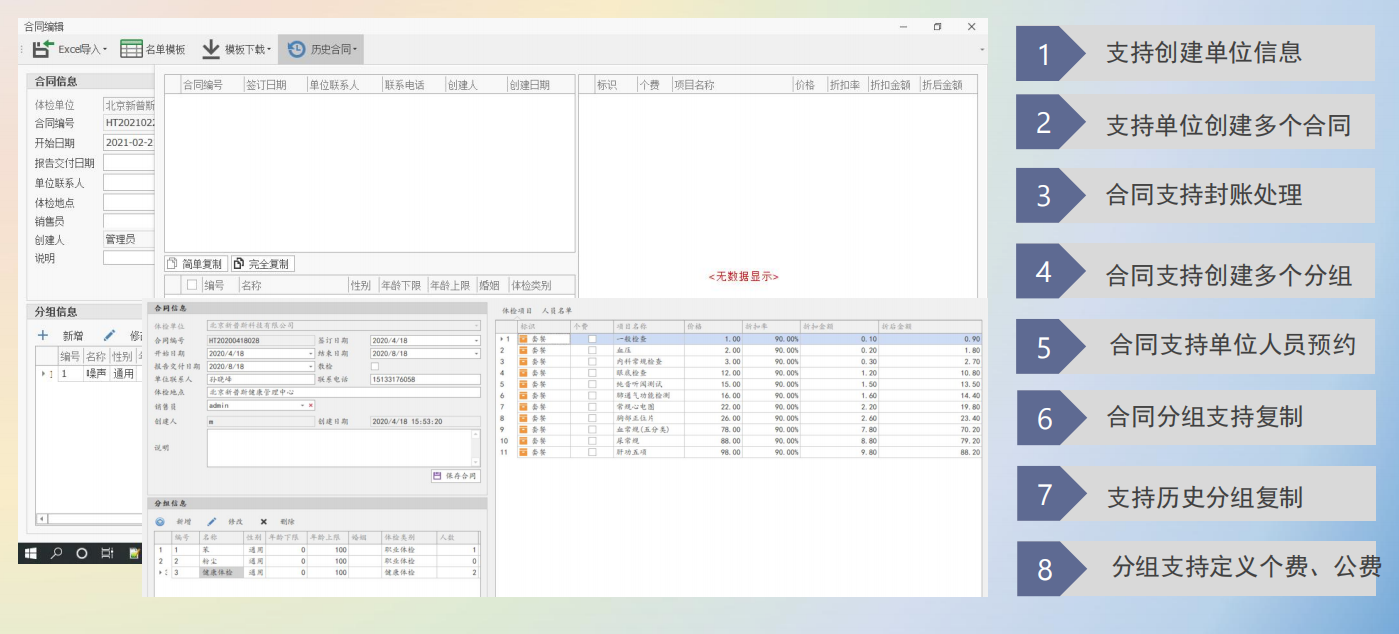Toggle 个费 checkbox for 眼底检查
Screen dimensions: 1399x634
[x=592, y=373]
